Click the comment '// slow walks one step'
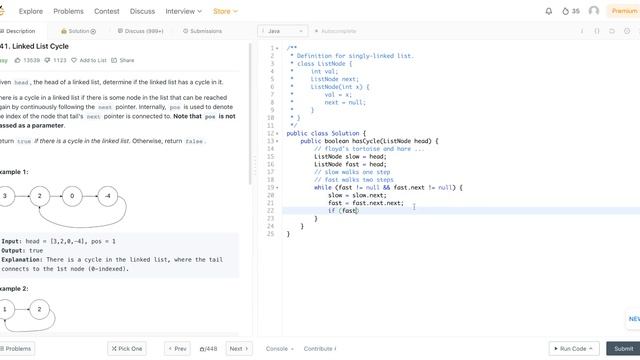The image size is (640, 360). [352, 172]
